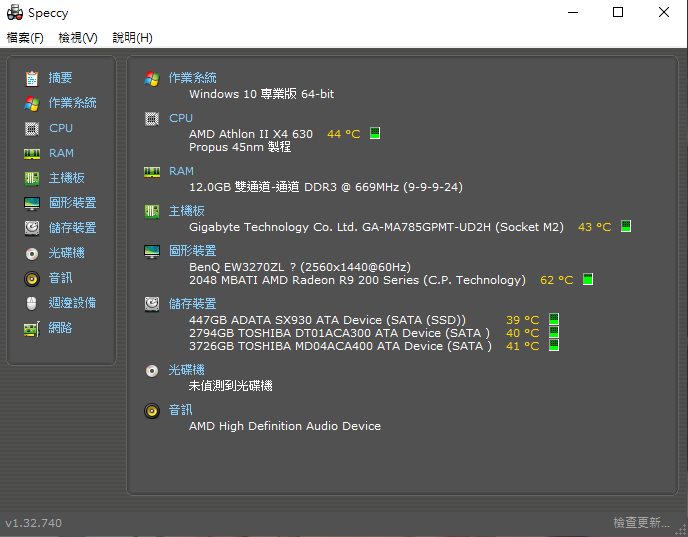Click the green temperature indicator next to GPU 62 °C
This screenshot has height=537, width=688.
[588, 279]
